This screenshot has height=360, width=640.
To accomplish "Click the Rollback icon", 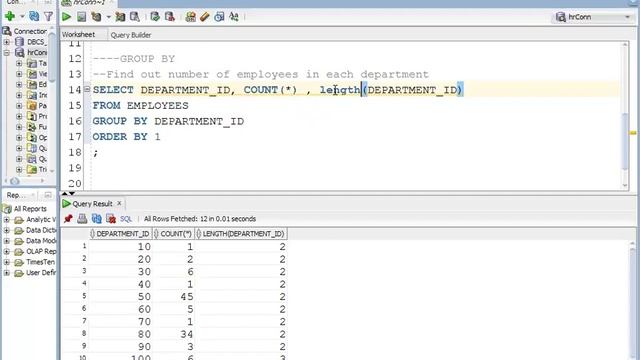I will pyautogui.click(x=169, y=17).
